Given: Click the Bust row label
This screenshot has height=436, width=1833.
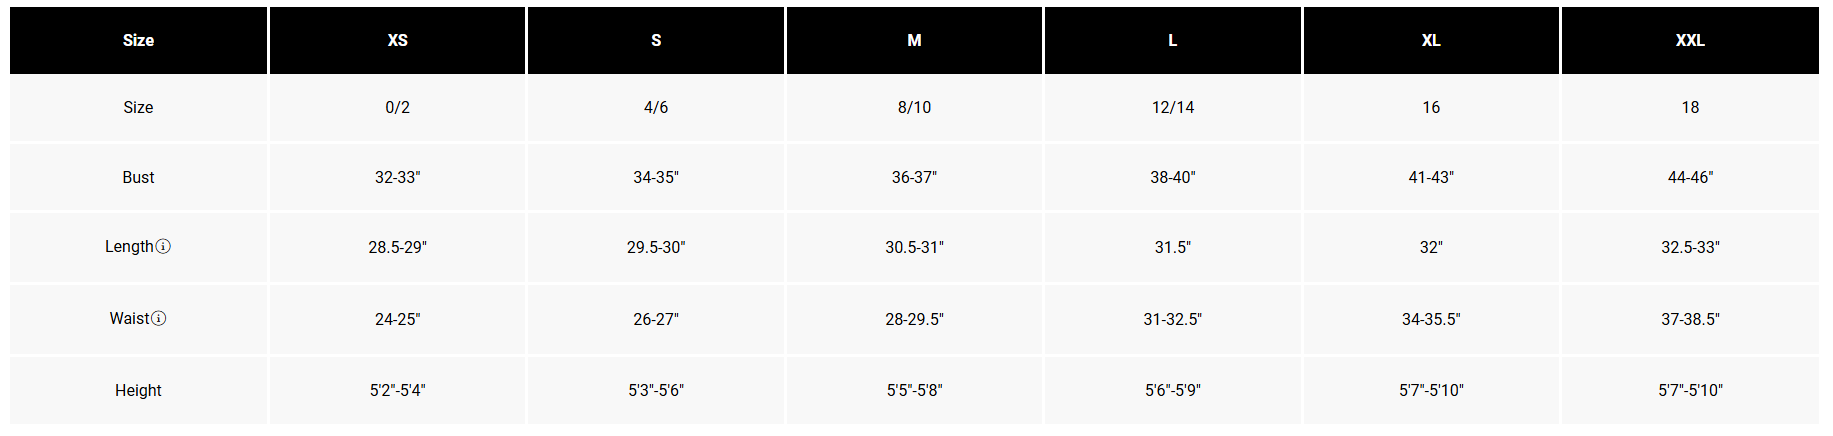Looking at the screenshot, I should tap(138, 177).
